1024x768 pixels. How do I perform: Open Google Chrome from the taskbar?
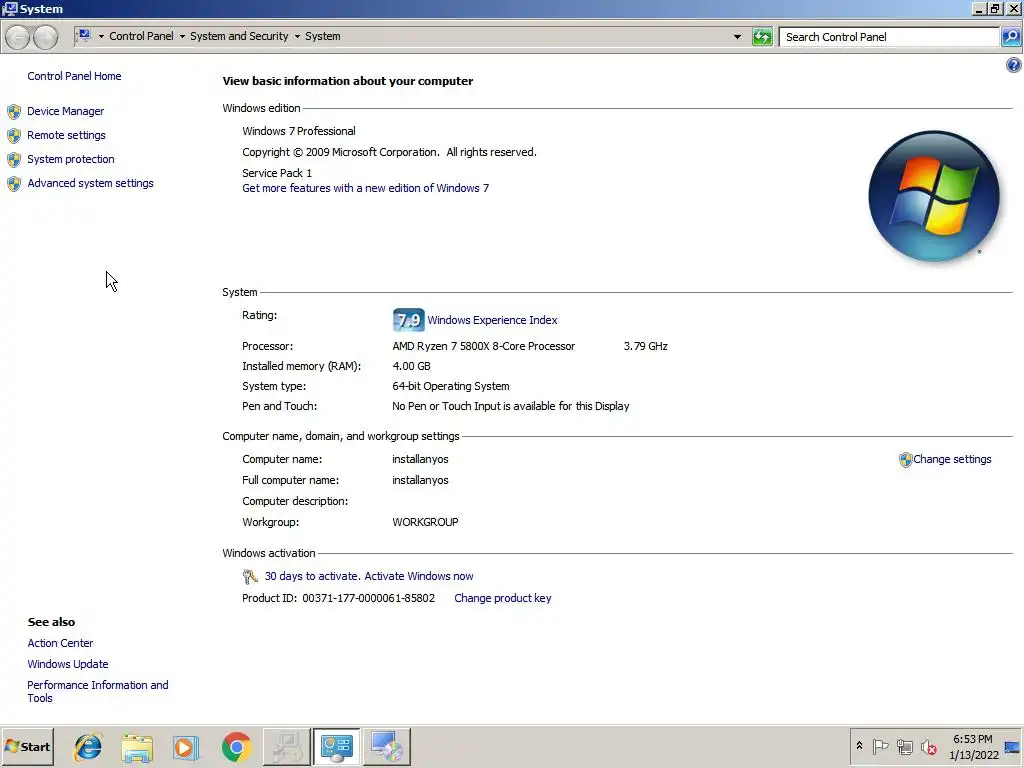pos(236,747)
